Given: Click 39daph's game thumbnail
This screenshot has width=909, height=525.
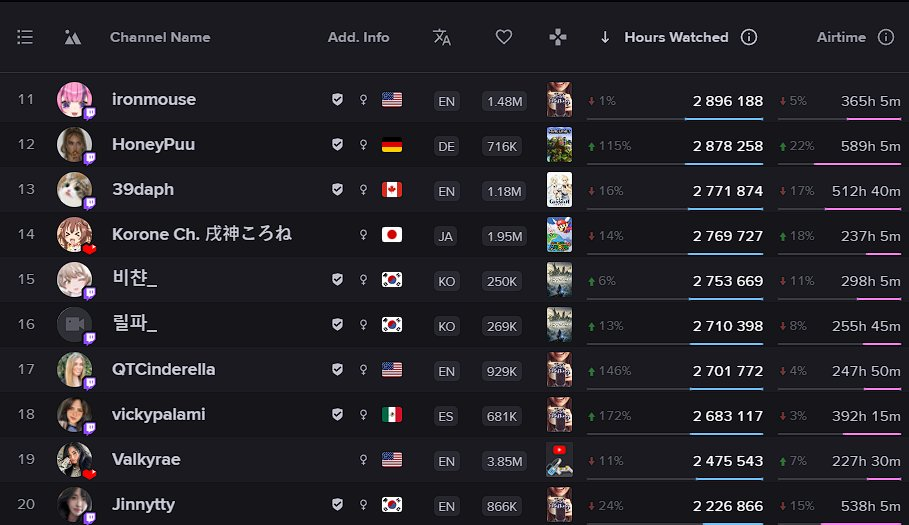Looking at the screenshot, I should click(x=559, y=189).
